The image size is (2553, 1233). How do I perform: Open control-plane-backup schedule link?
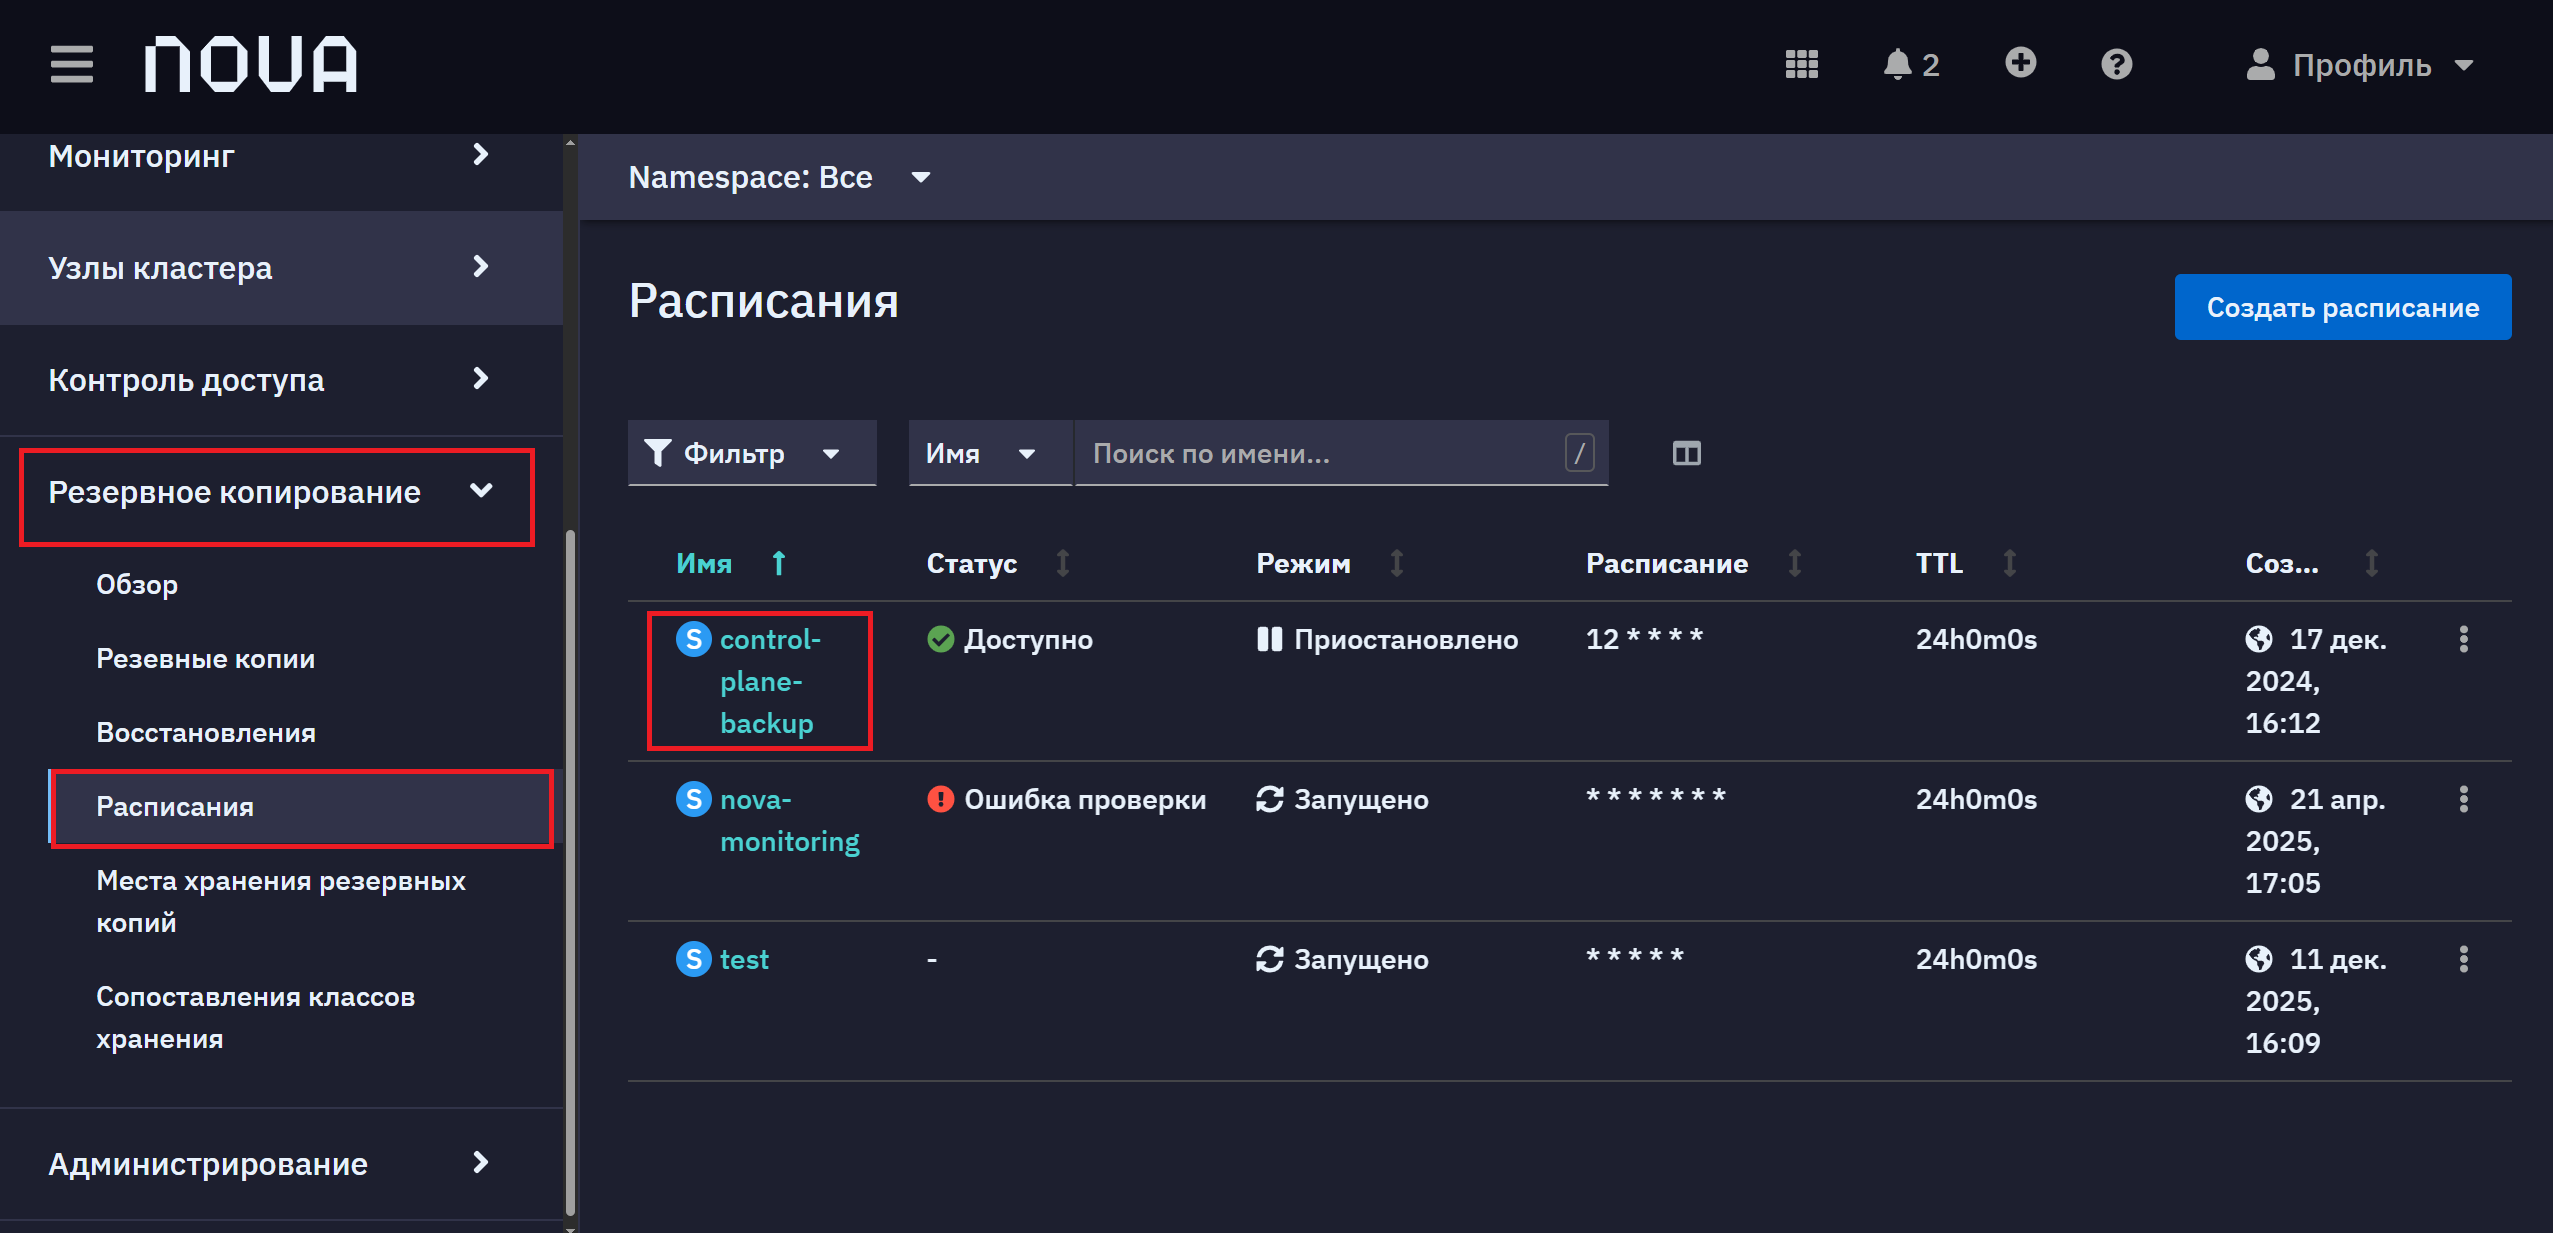[x=770, y=681]
